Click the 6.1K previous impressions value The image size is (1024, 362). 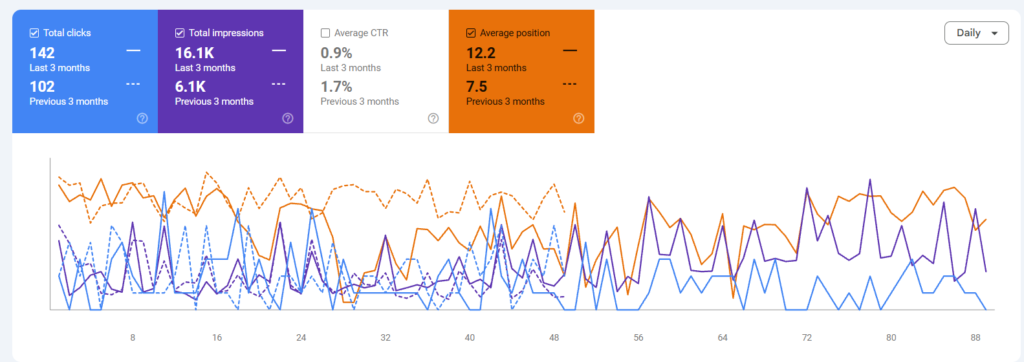click(x=191, y=87)
